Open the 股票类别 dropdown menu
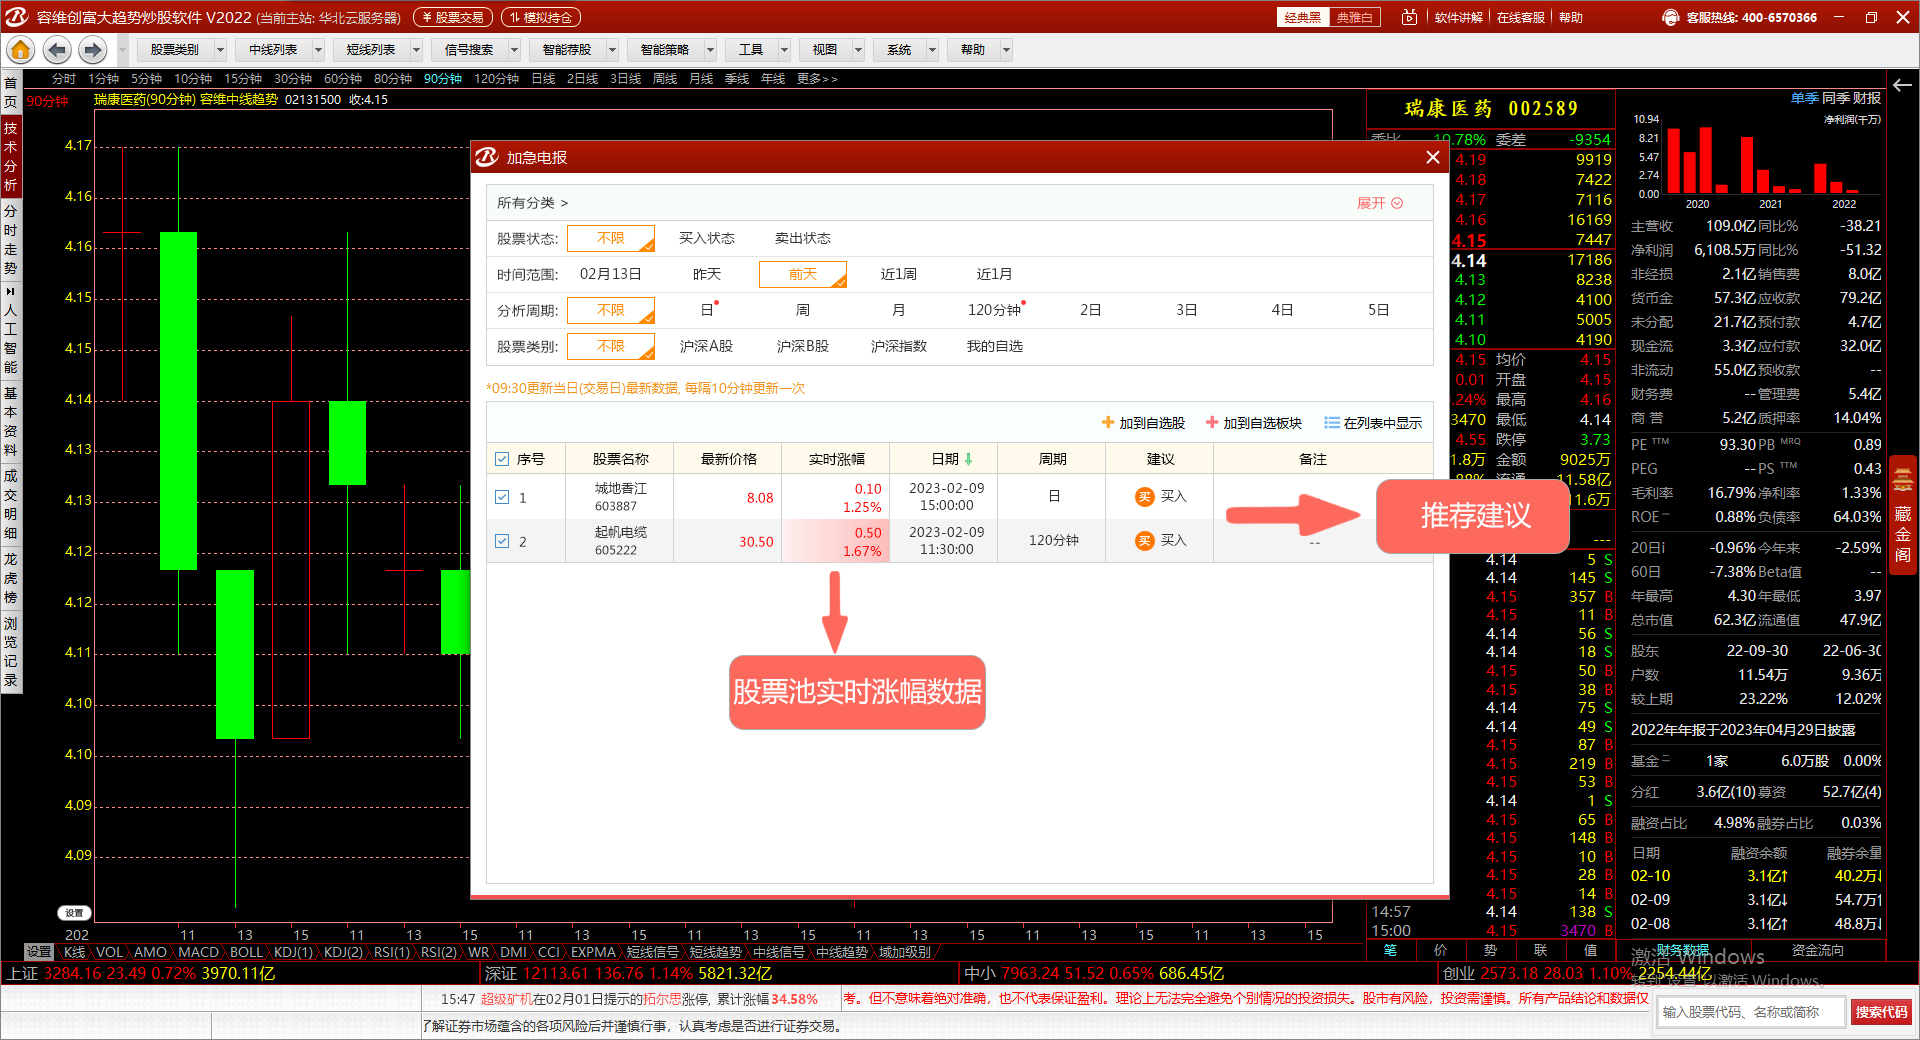 (183, 49)
